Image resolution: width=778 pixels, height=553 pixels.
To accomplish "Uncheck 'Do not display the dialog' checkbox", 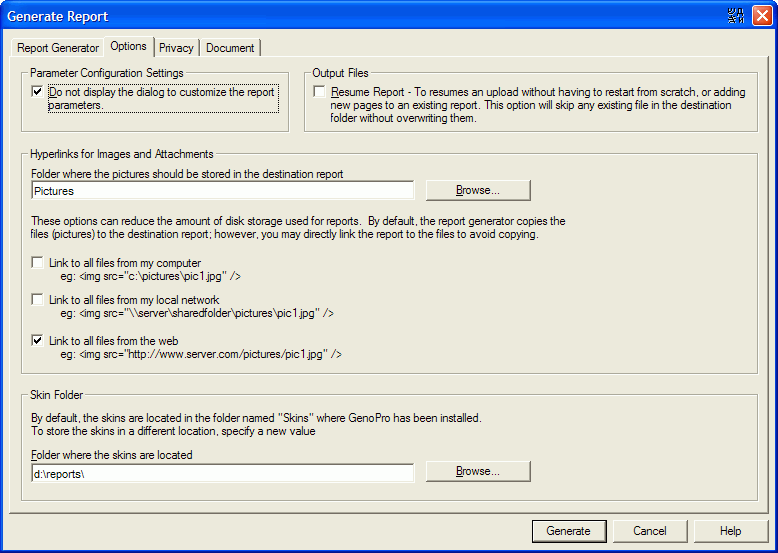I will click(38, 92).
